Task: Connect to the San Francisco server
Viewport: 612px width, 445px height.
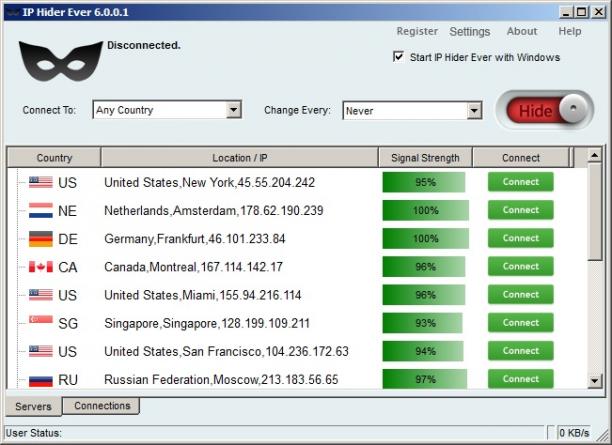Action: pos(520,351)
